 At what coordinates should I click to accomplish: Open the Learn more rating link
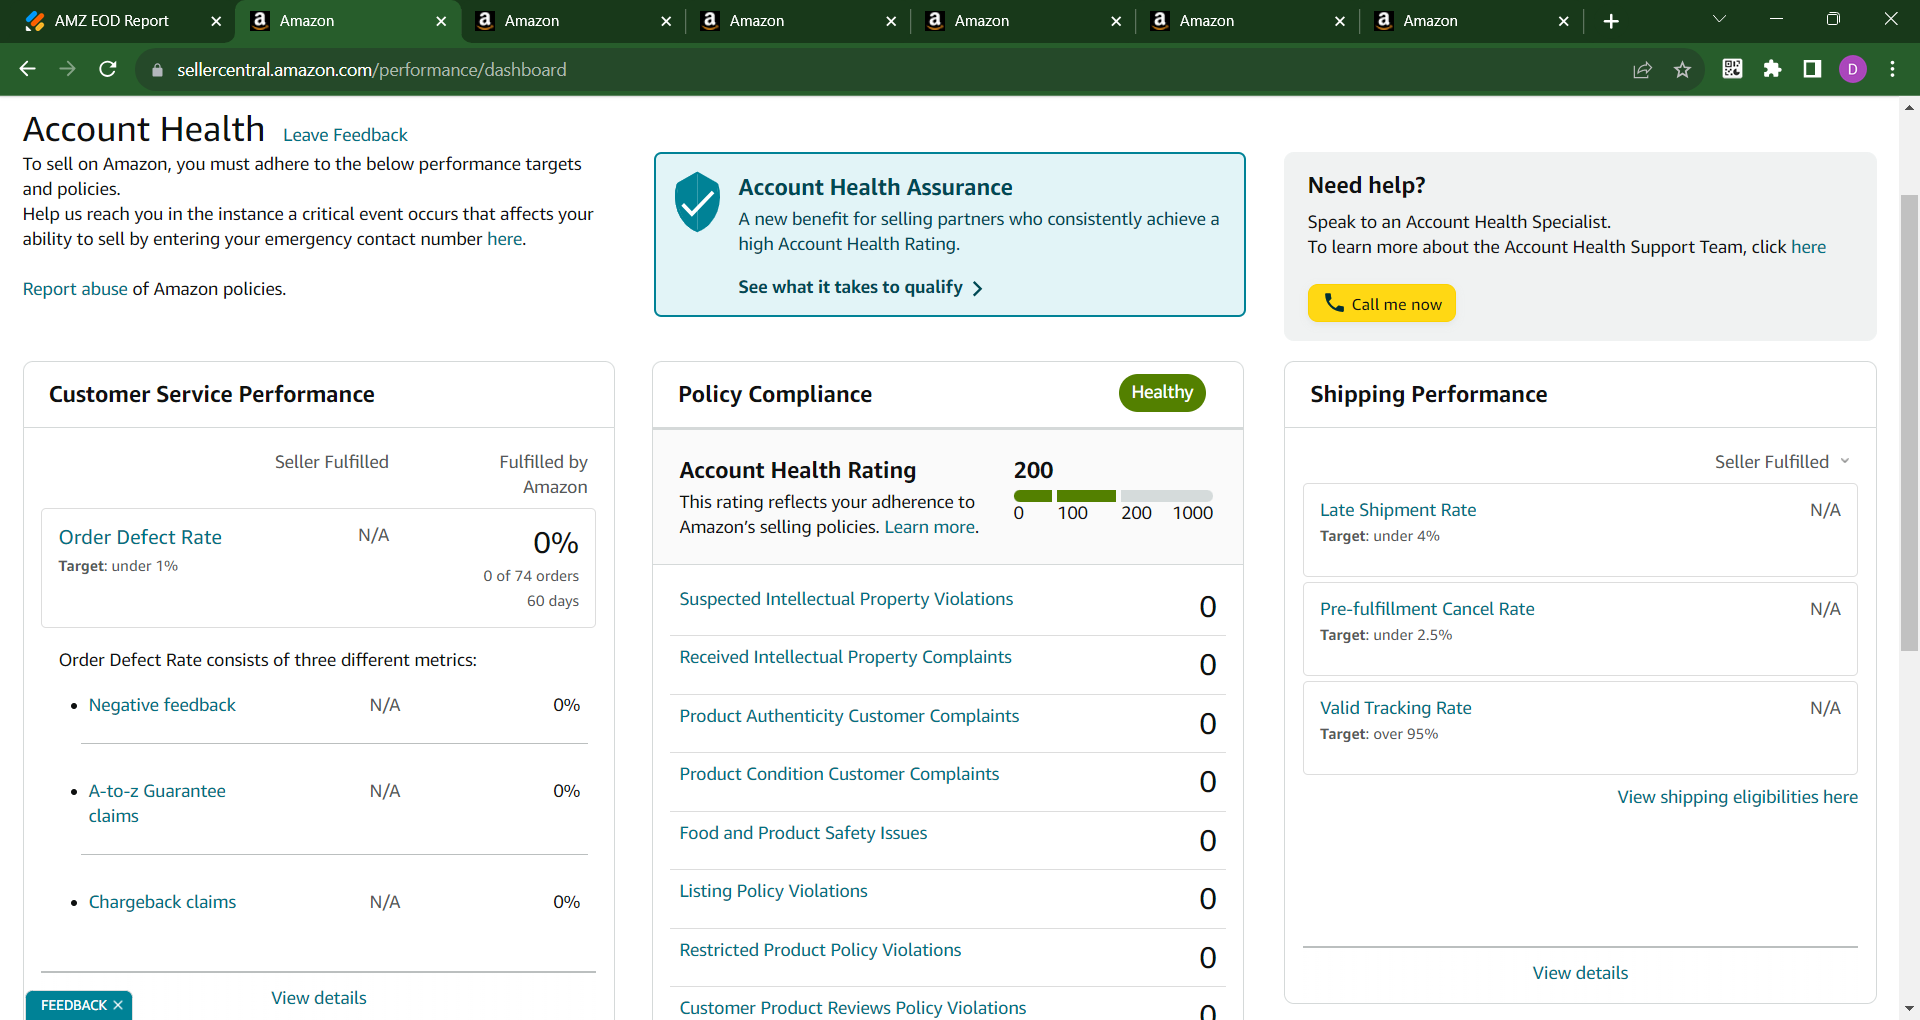click(930, 527)
